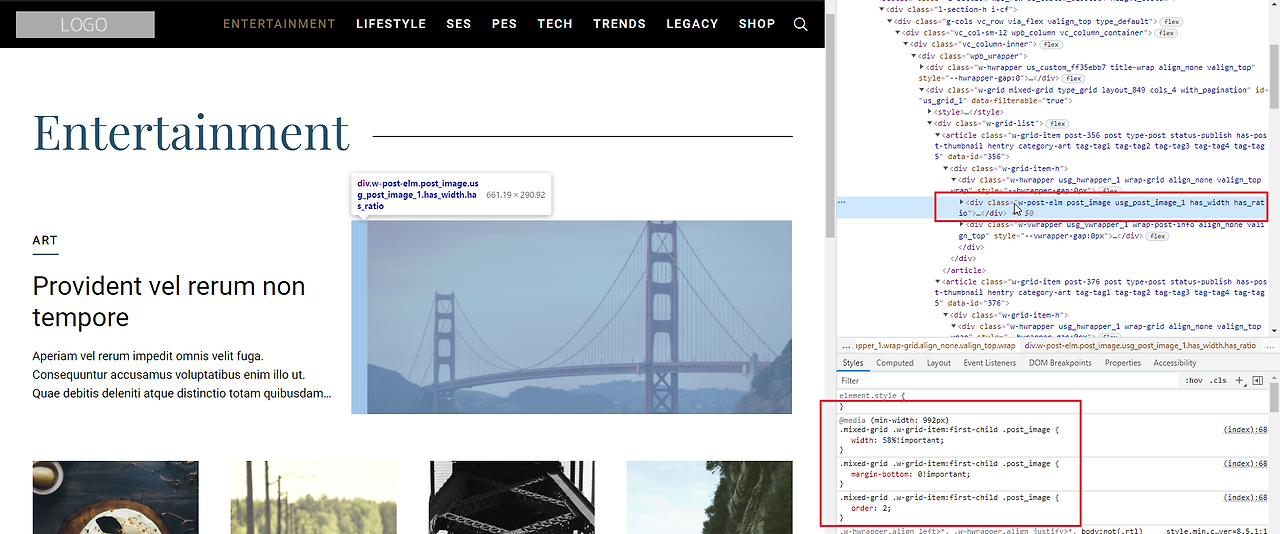Open style.min.css source link
Screen dimensions: 1280x534
[x=1219, y=530]
